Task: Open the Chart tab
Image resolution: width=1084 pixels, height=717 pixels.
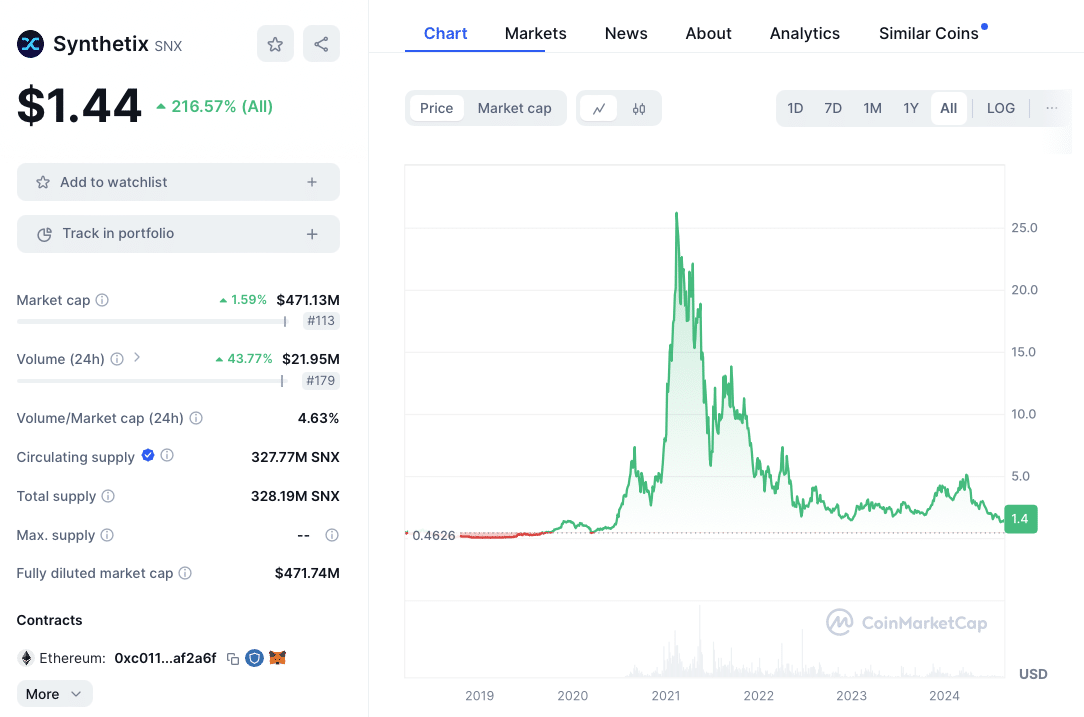Action: coord(445,33)
